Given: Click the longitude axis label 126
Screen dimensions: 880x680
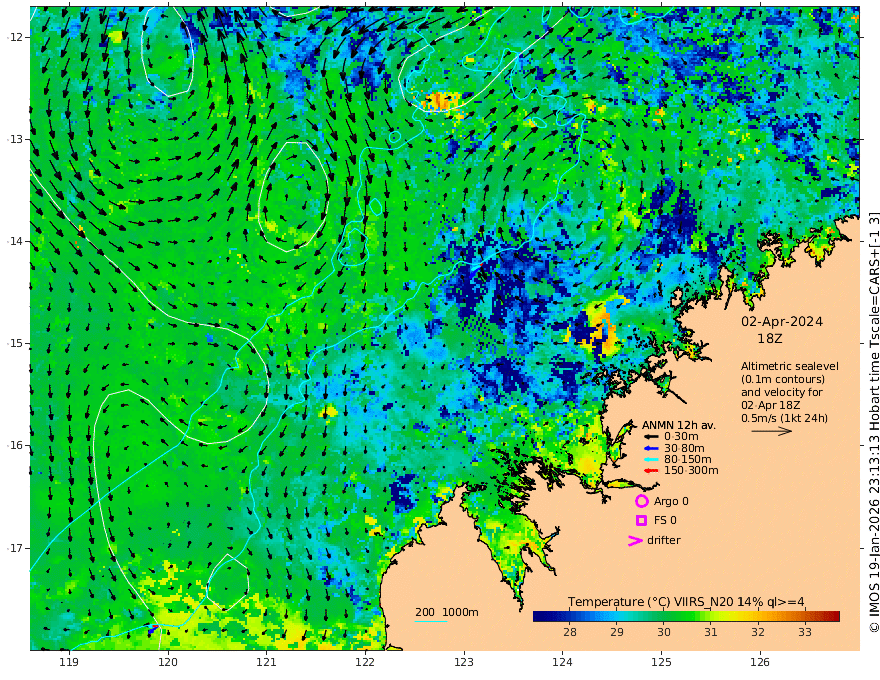Looking at the screenshot, I should 760,662.
